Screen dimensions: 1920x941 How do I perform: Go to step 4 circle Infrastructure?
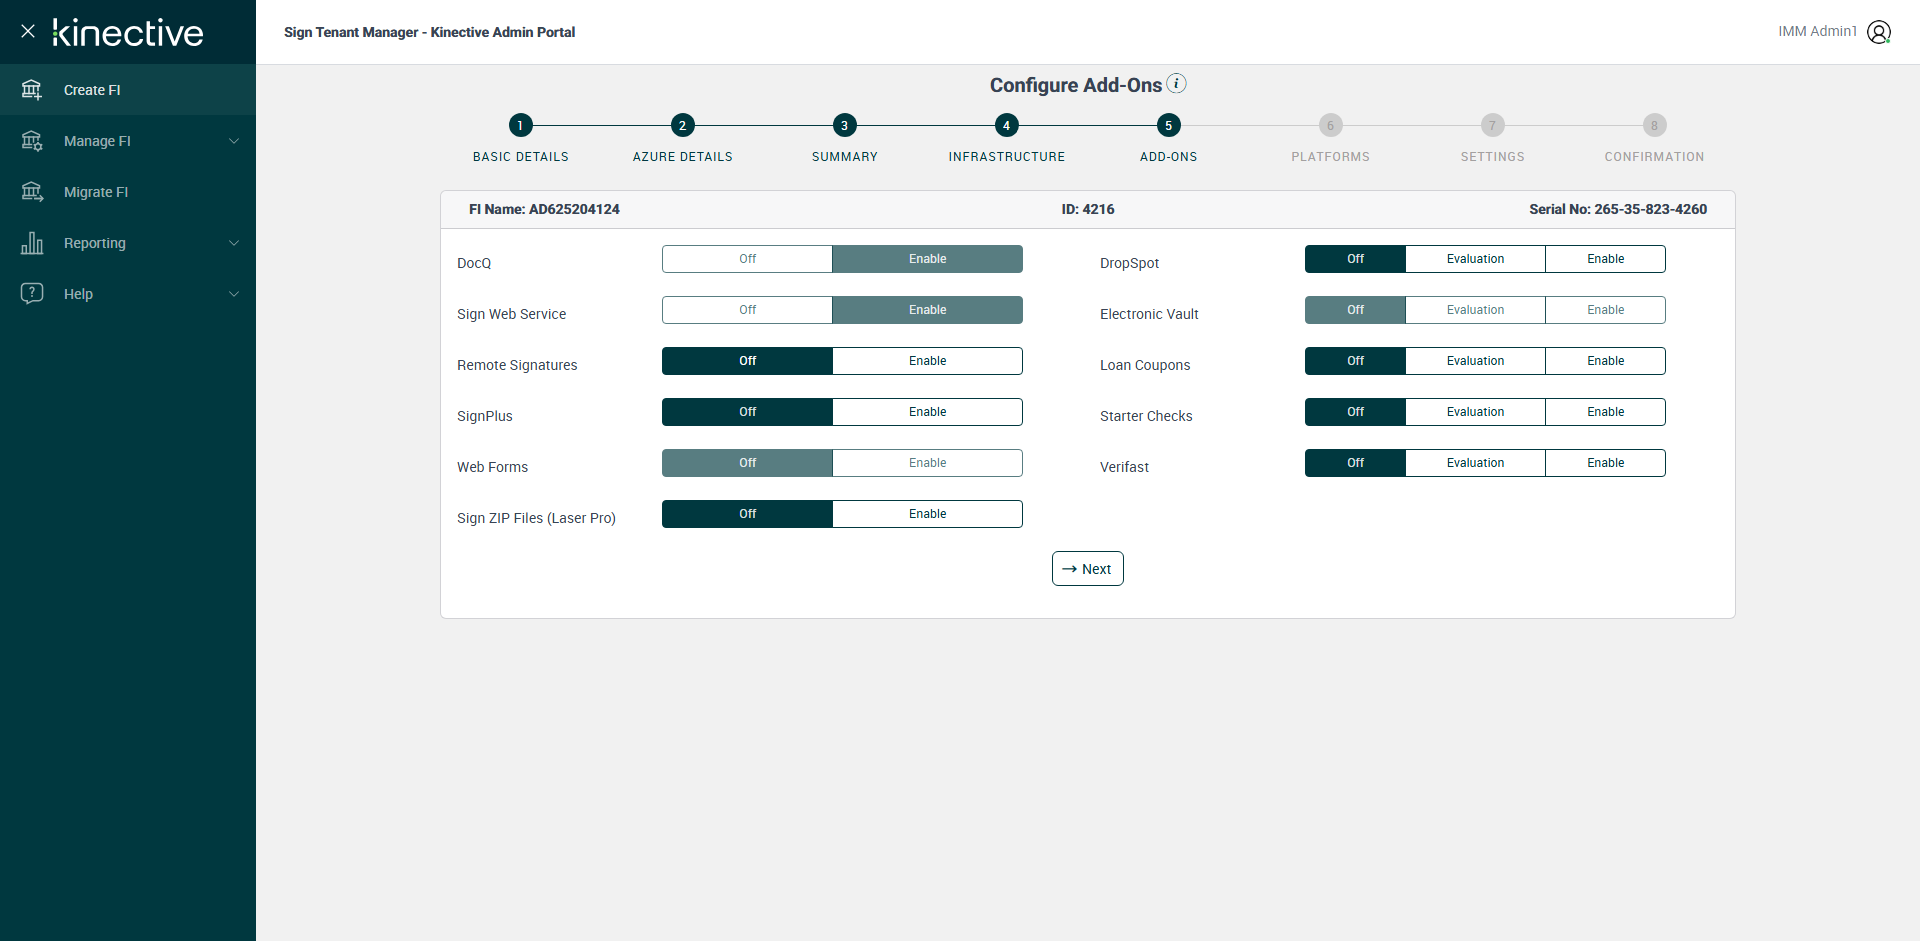(1006, 125)
